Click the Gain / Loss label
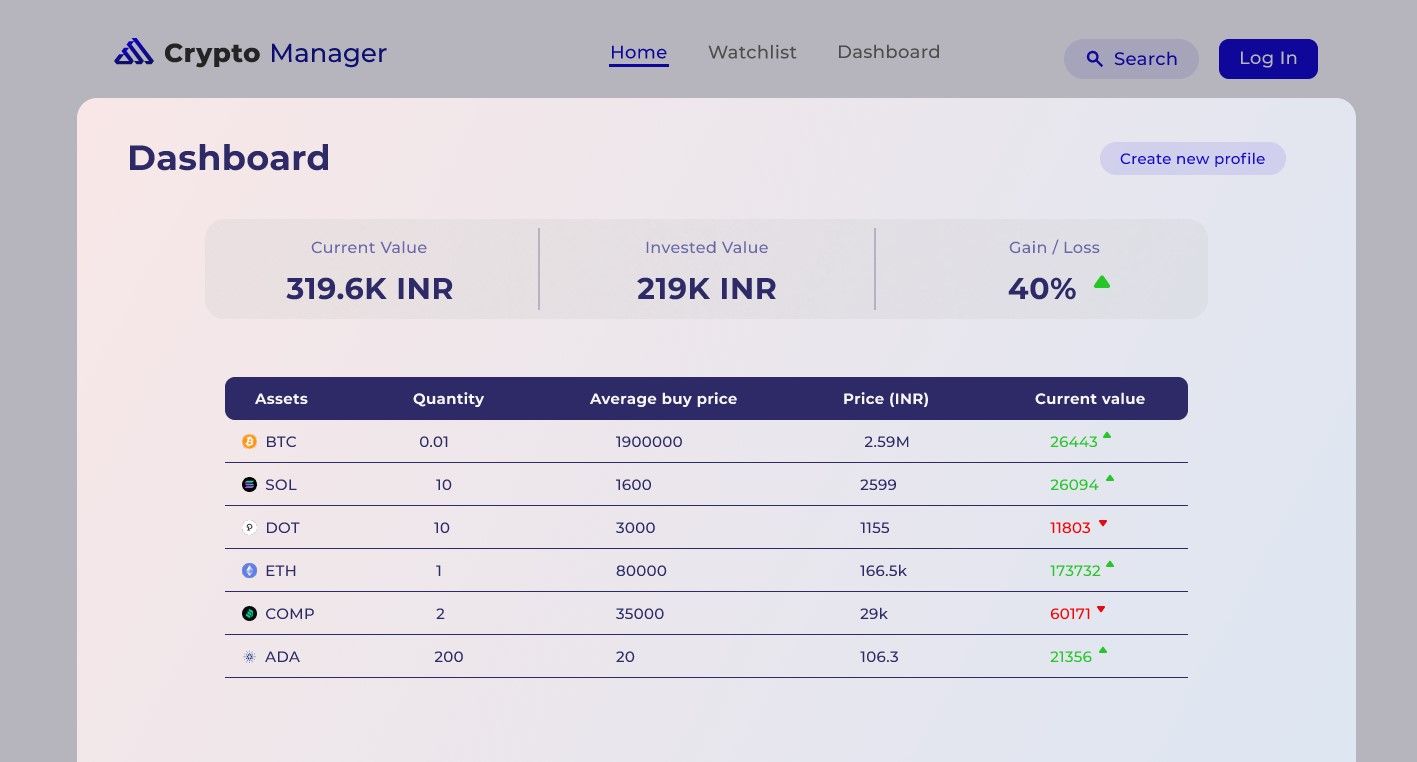 pos(1054,247)
